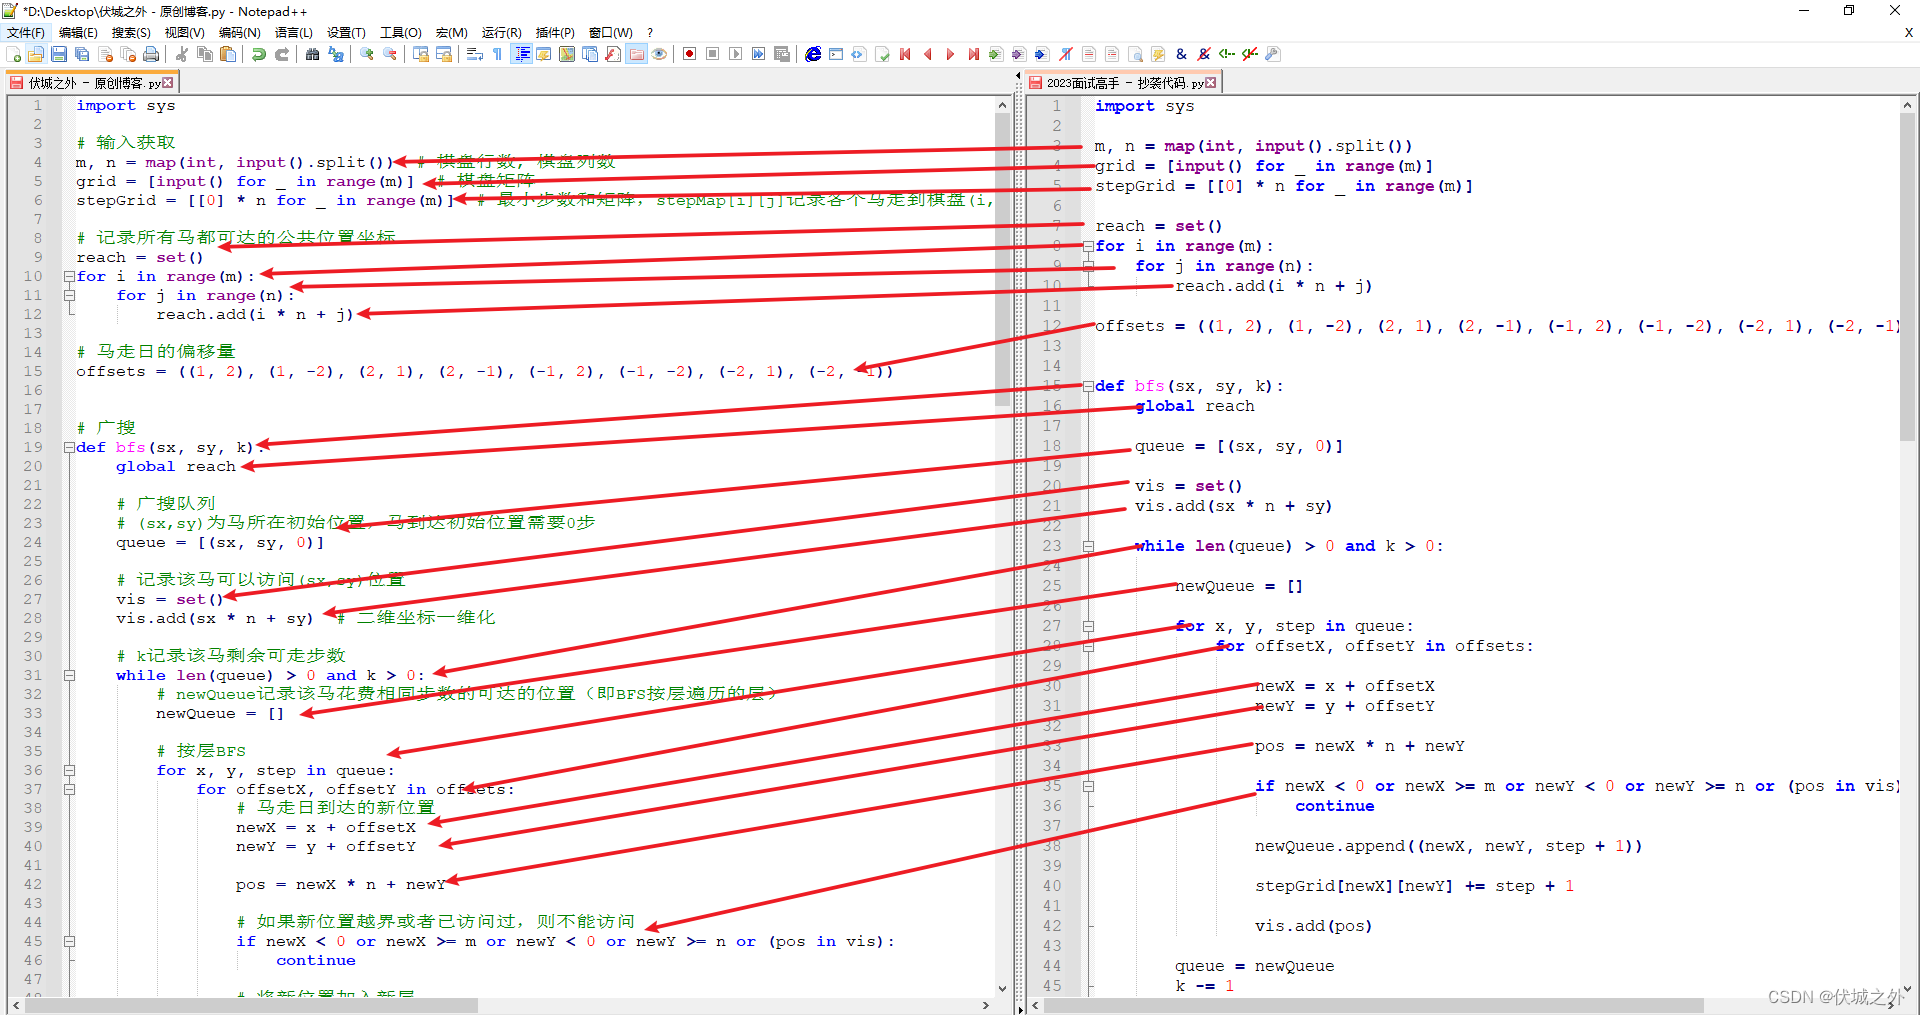
Task: Click the ampersand encode icon
Action: pyautogui.click(x=1181, y=54)
